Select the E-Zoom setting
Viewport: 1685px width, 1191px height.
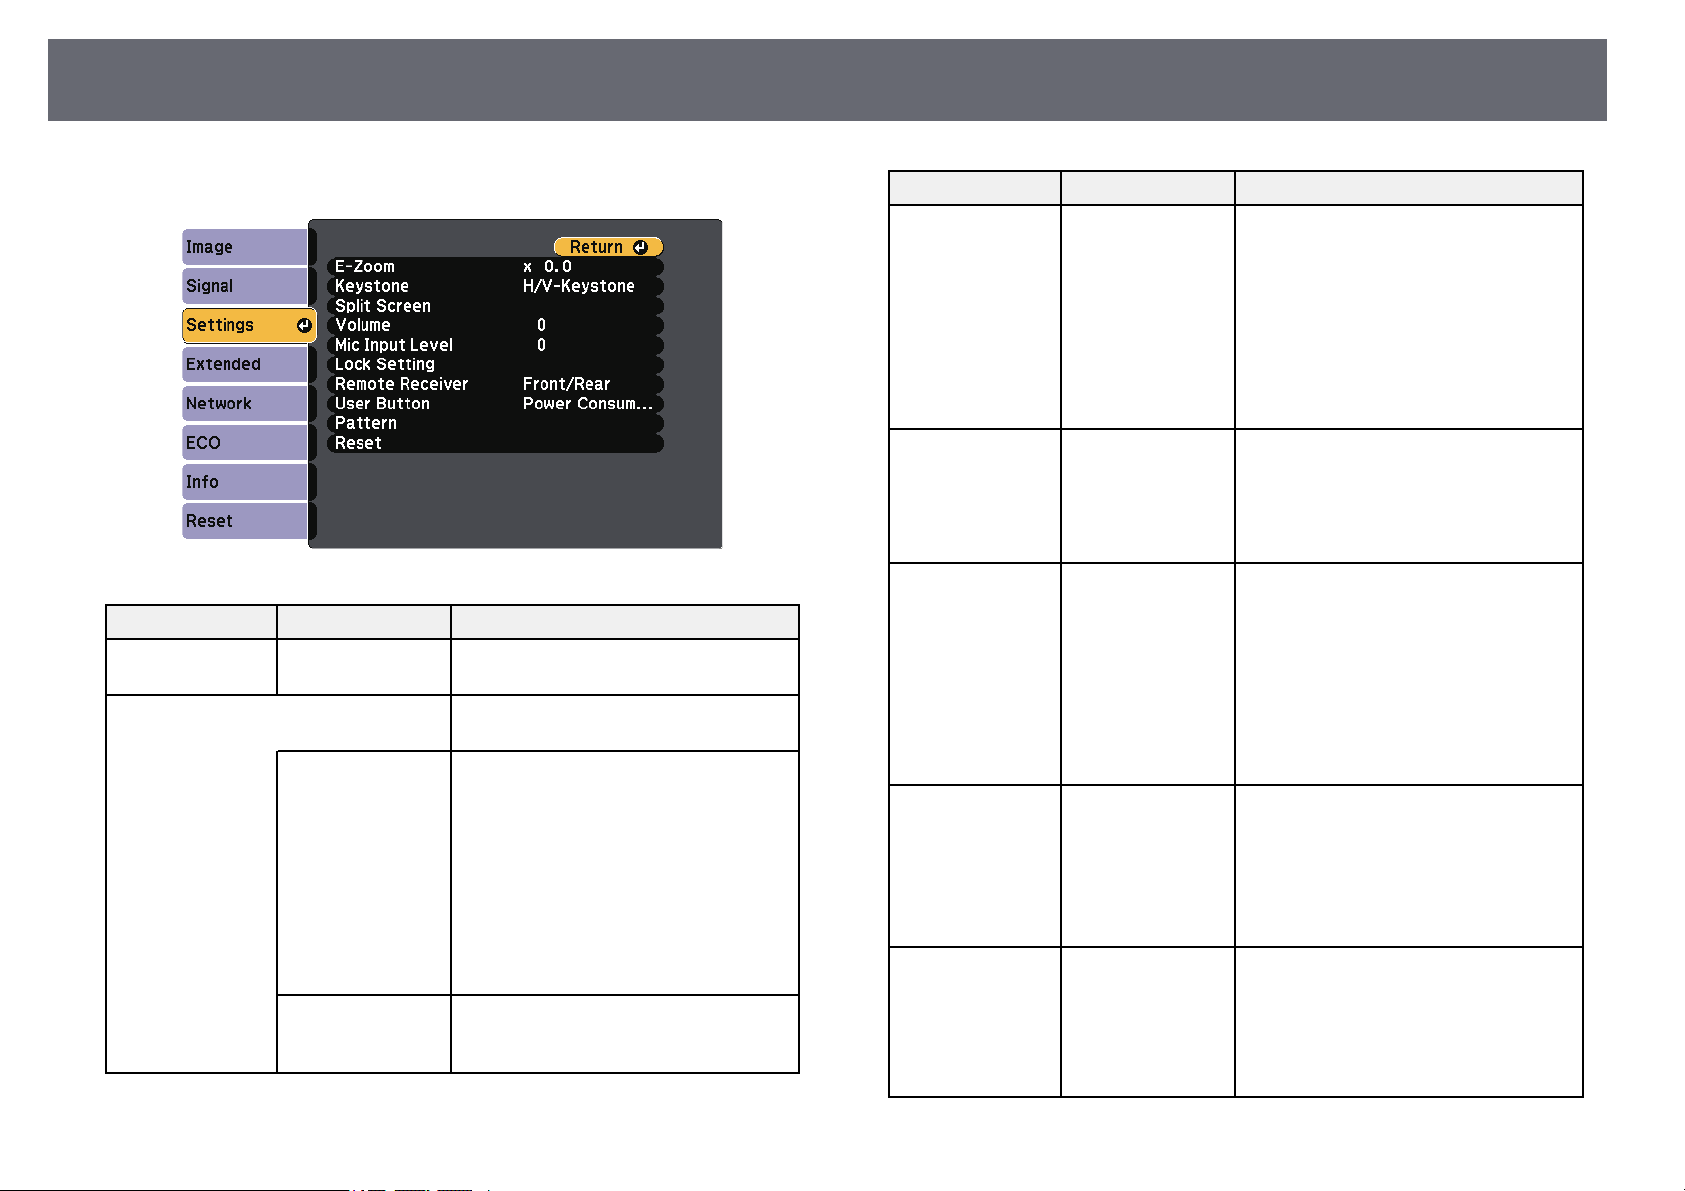coord(495,267)
